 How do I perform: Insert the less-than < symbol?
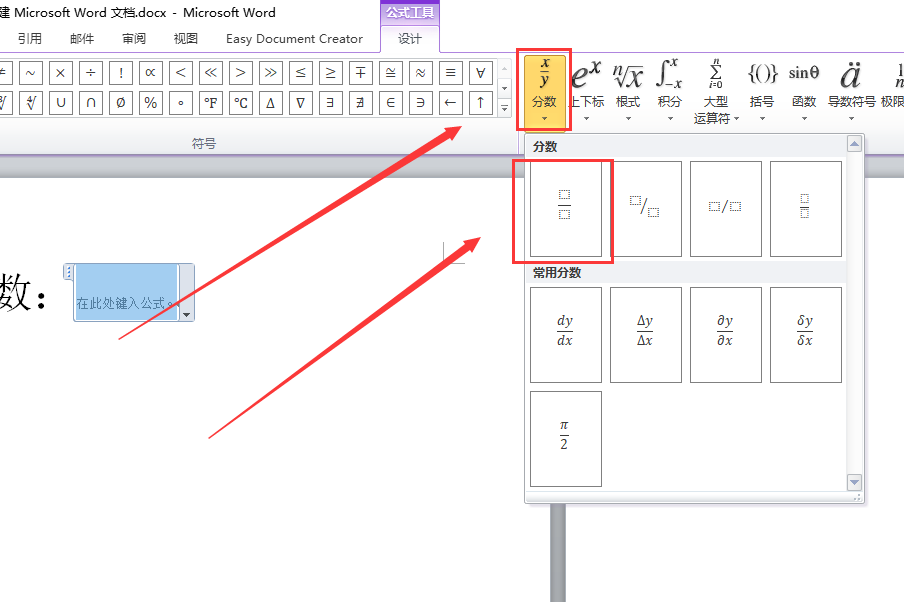(x=180, y=73)
